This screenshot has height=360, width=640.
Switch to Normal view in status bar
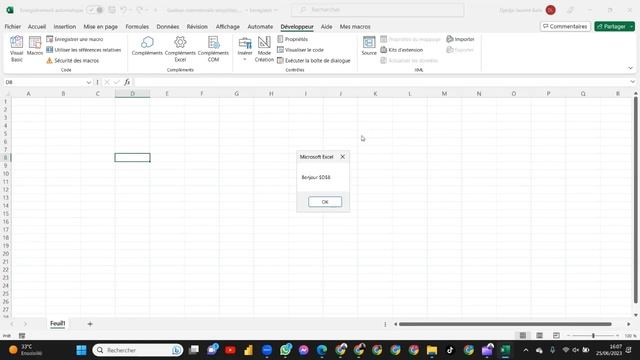pos(523,336)
